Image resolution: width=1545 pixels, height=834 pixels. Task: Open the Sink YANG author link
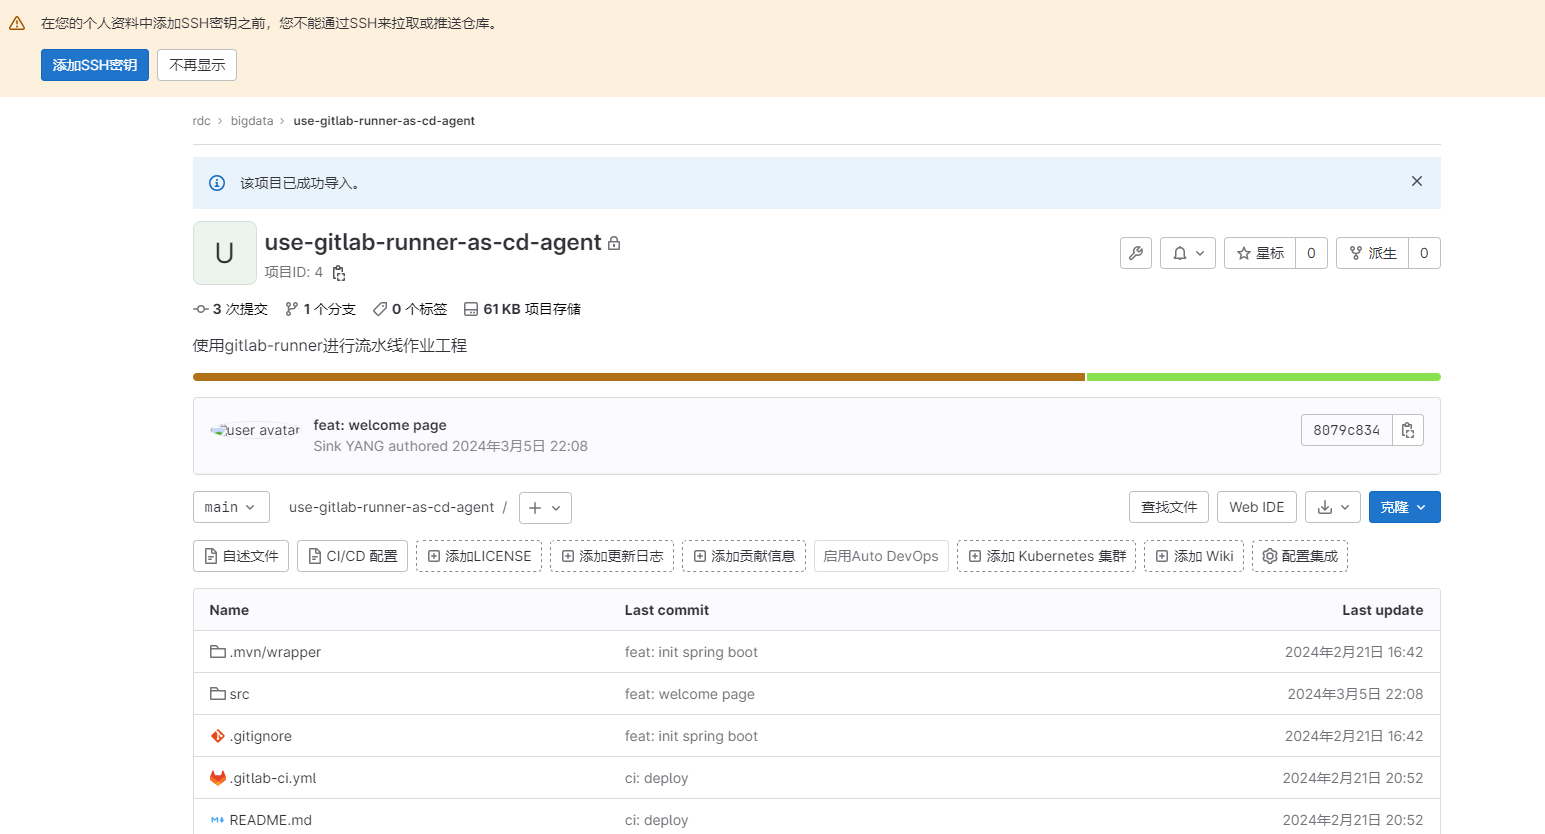349,446
